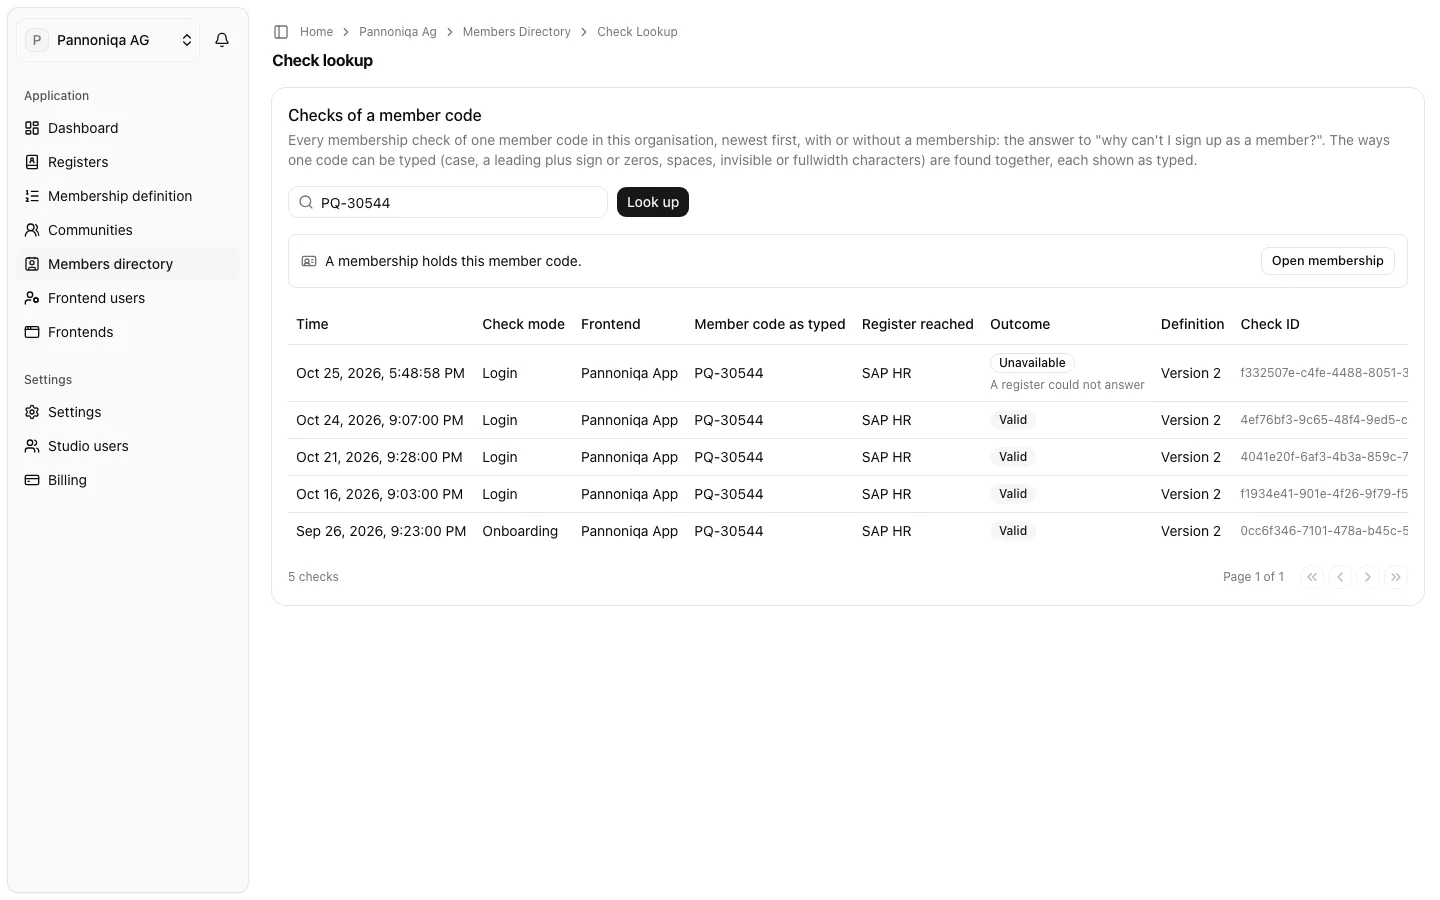This screenshot has height=900, width=1440.
Task: Click the Communities people icon
Action: pos(32,230)
